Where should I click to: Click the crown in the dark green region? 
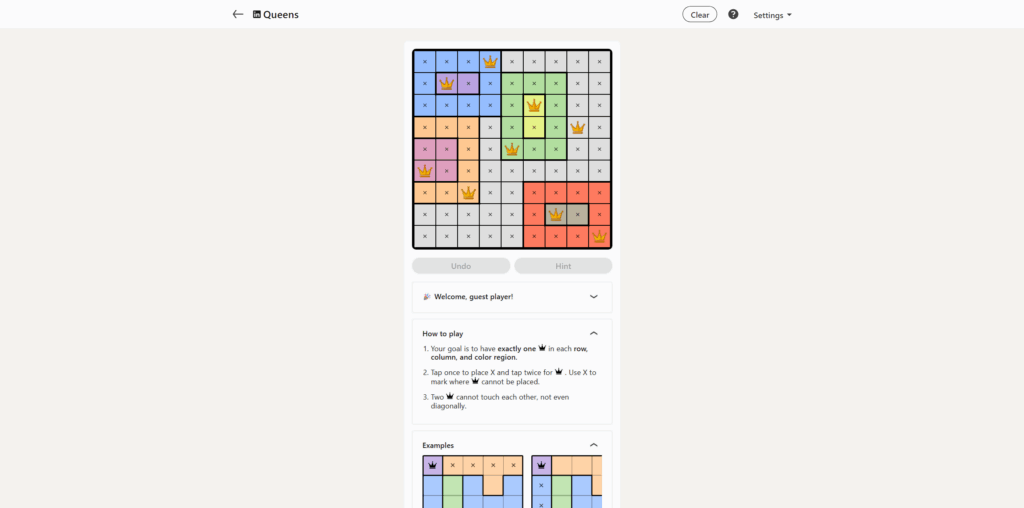tap(512, 149)
